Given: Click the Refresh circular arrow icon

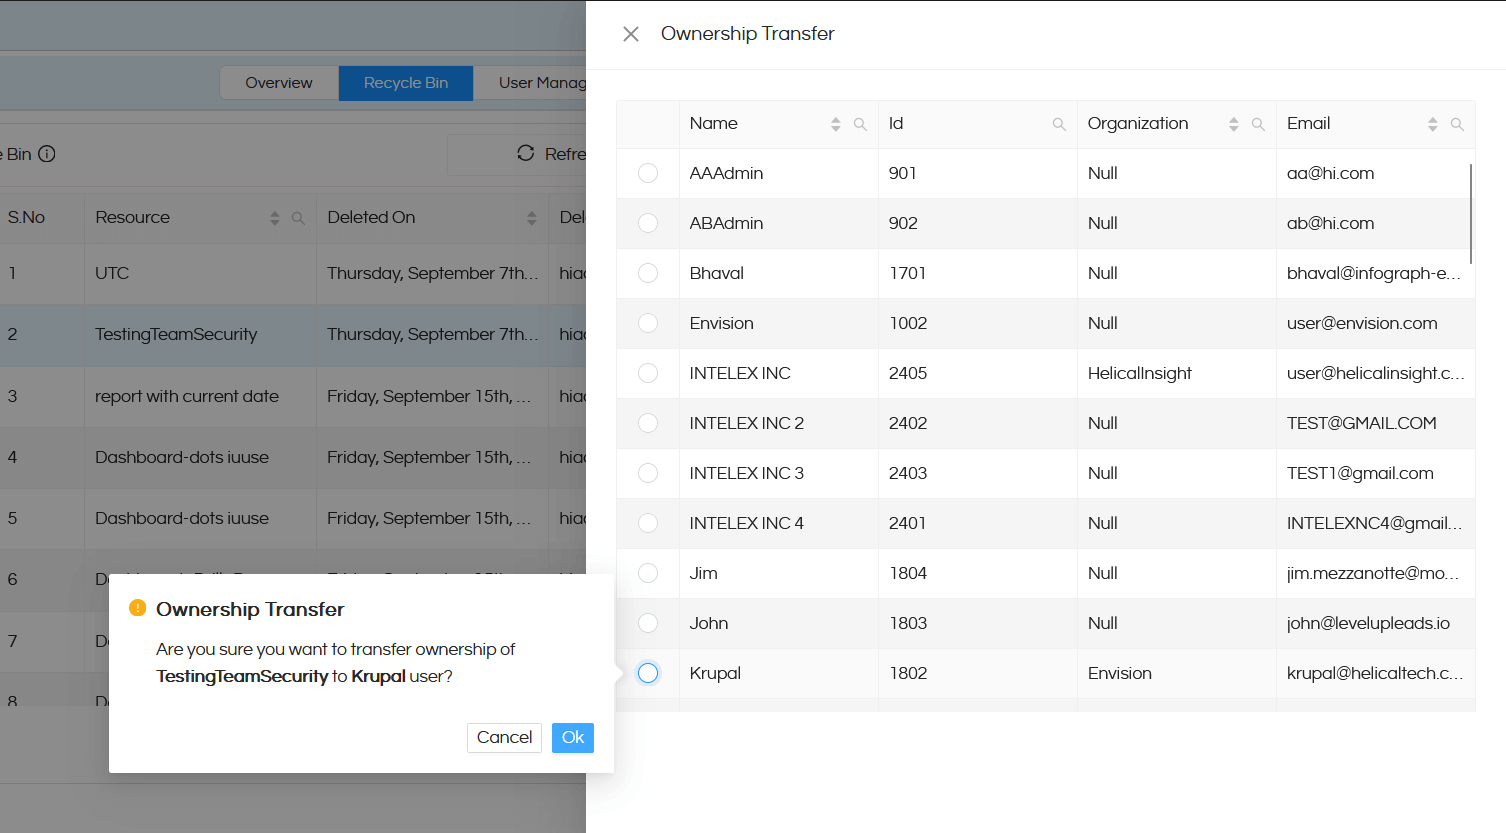Looking at the screenshot, I should tap(526, 153).
